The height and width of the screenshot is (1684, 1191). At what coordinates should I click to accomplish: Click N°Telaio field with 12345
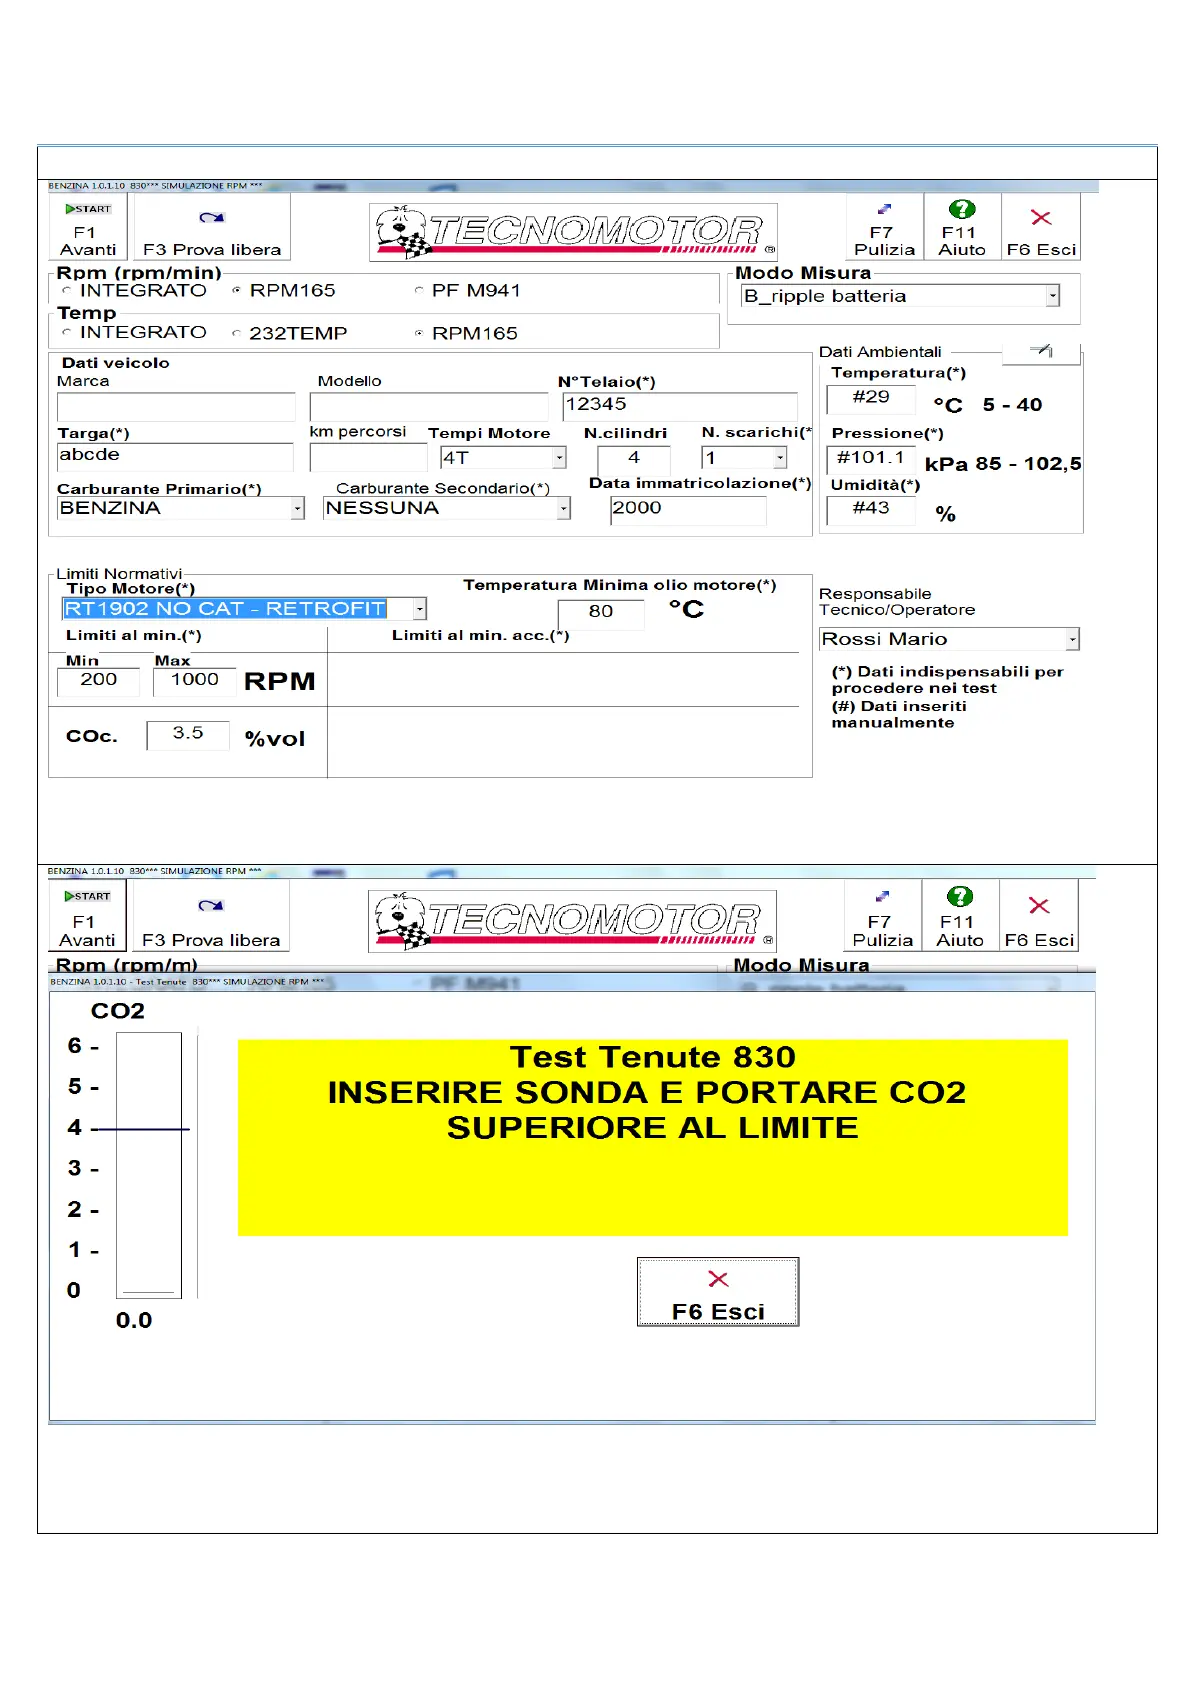click(x=680, y=406)
